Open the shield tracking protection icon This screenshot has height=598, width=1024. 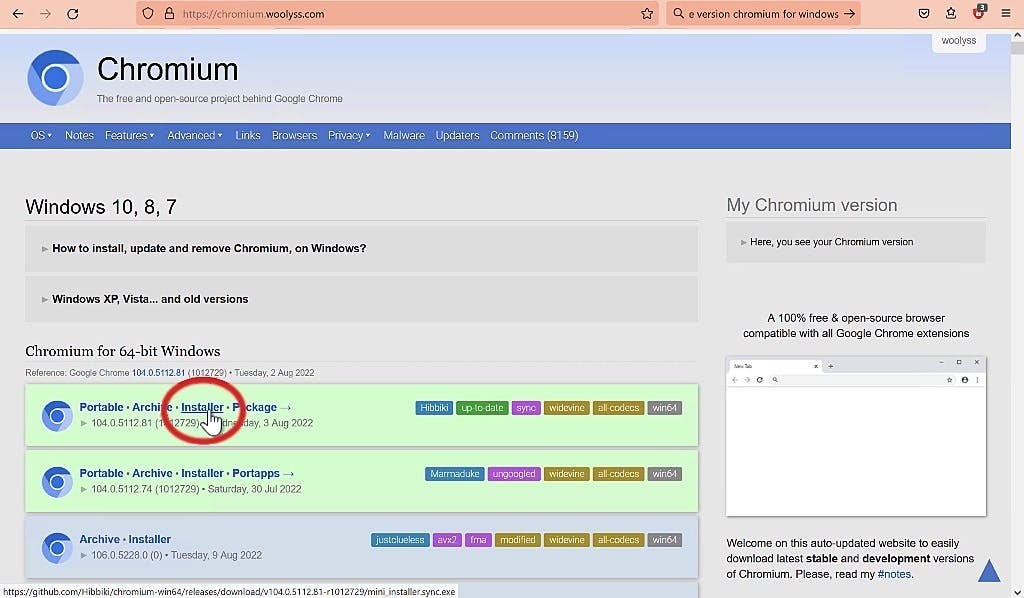click(x=148, y=13)
